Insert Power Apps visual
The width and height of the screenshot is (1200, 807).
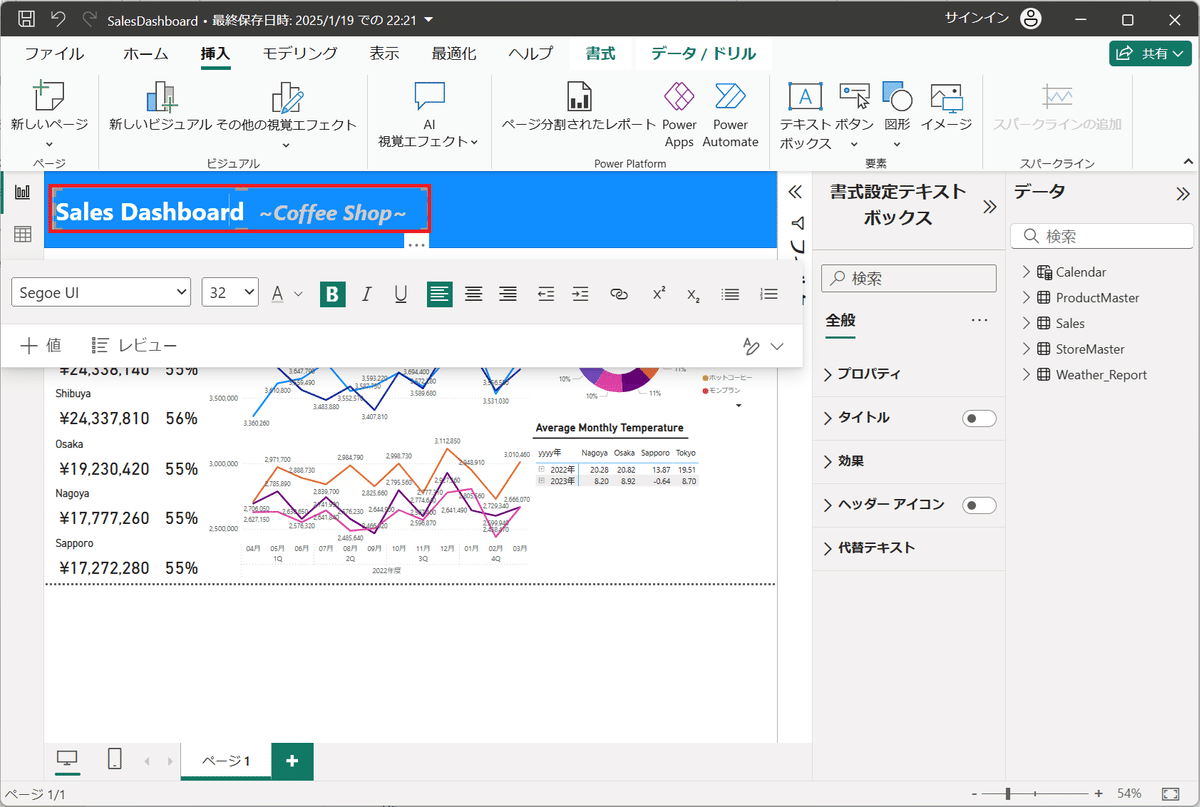coord(679,114)
